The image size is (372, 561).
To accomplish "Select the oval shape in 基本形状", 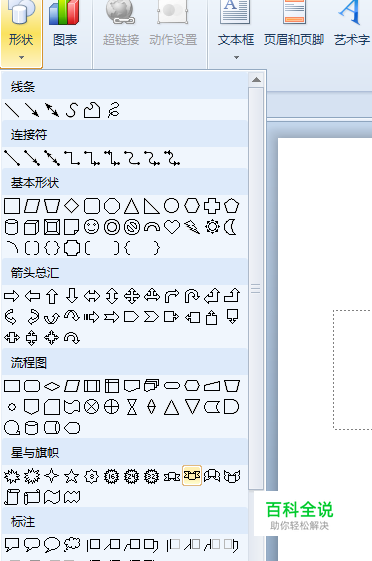I will tap(171, 206).
